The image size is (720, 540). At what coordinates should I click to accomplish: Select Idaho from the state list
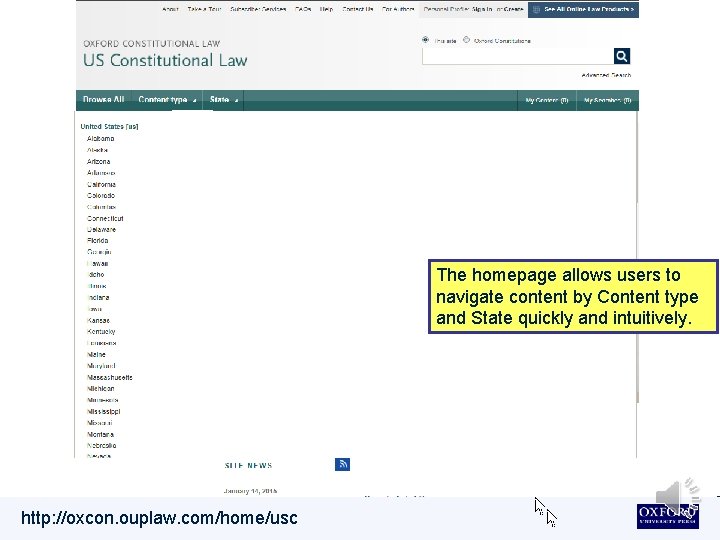pyautogui.click(x=96, y=274)
